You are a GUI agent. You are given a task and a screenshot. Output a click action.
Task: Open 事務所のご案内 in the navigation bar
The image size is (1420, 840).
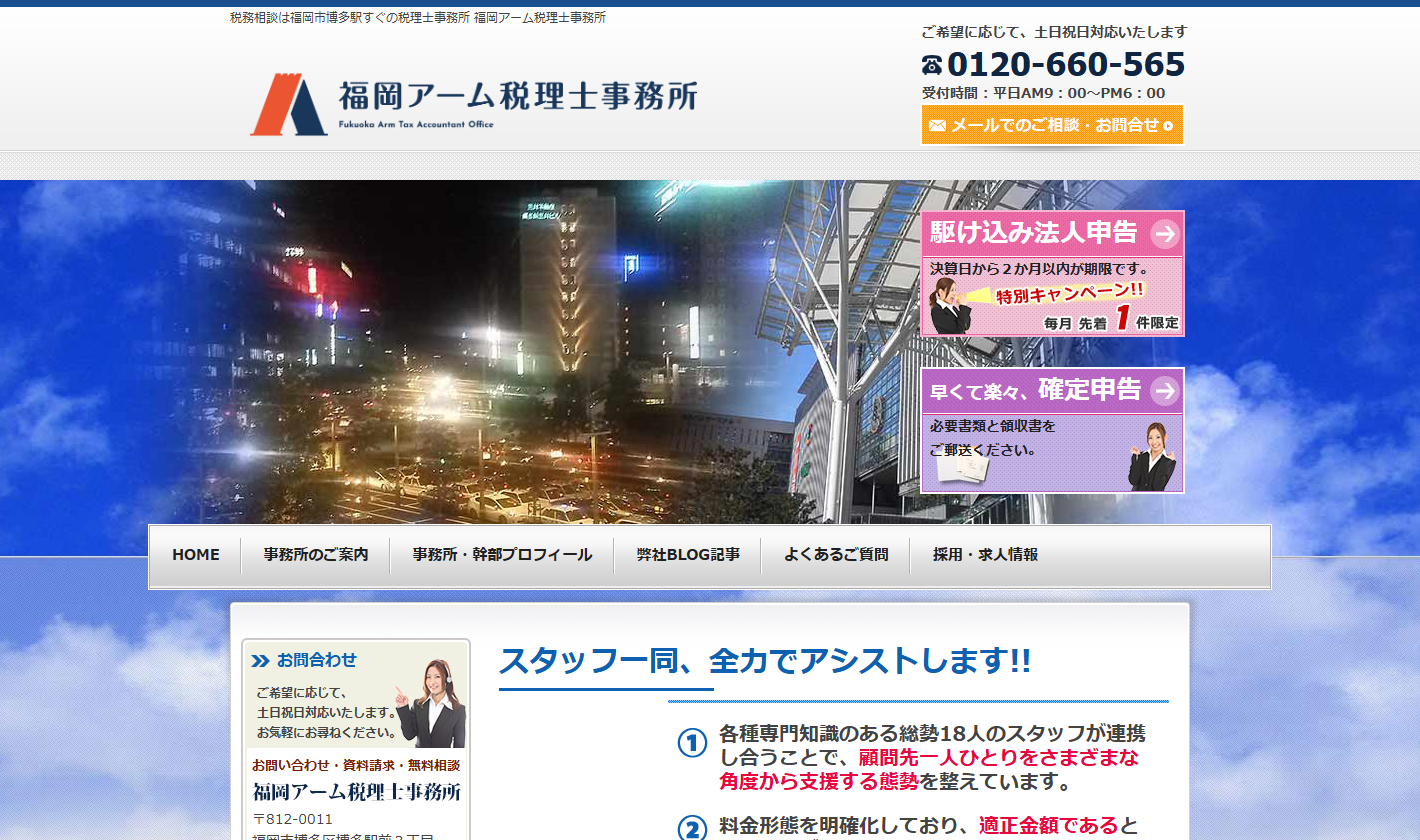coord(316,555)
